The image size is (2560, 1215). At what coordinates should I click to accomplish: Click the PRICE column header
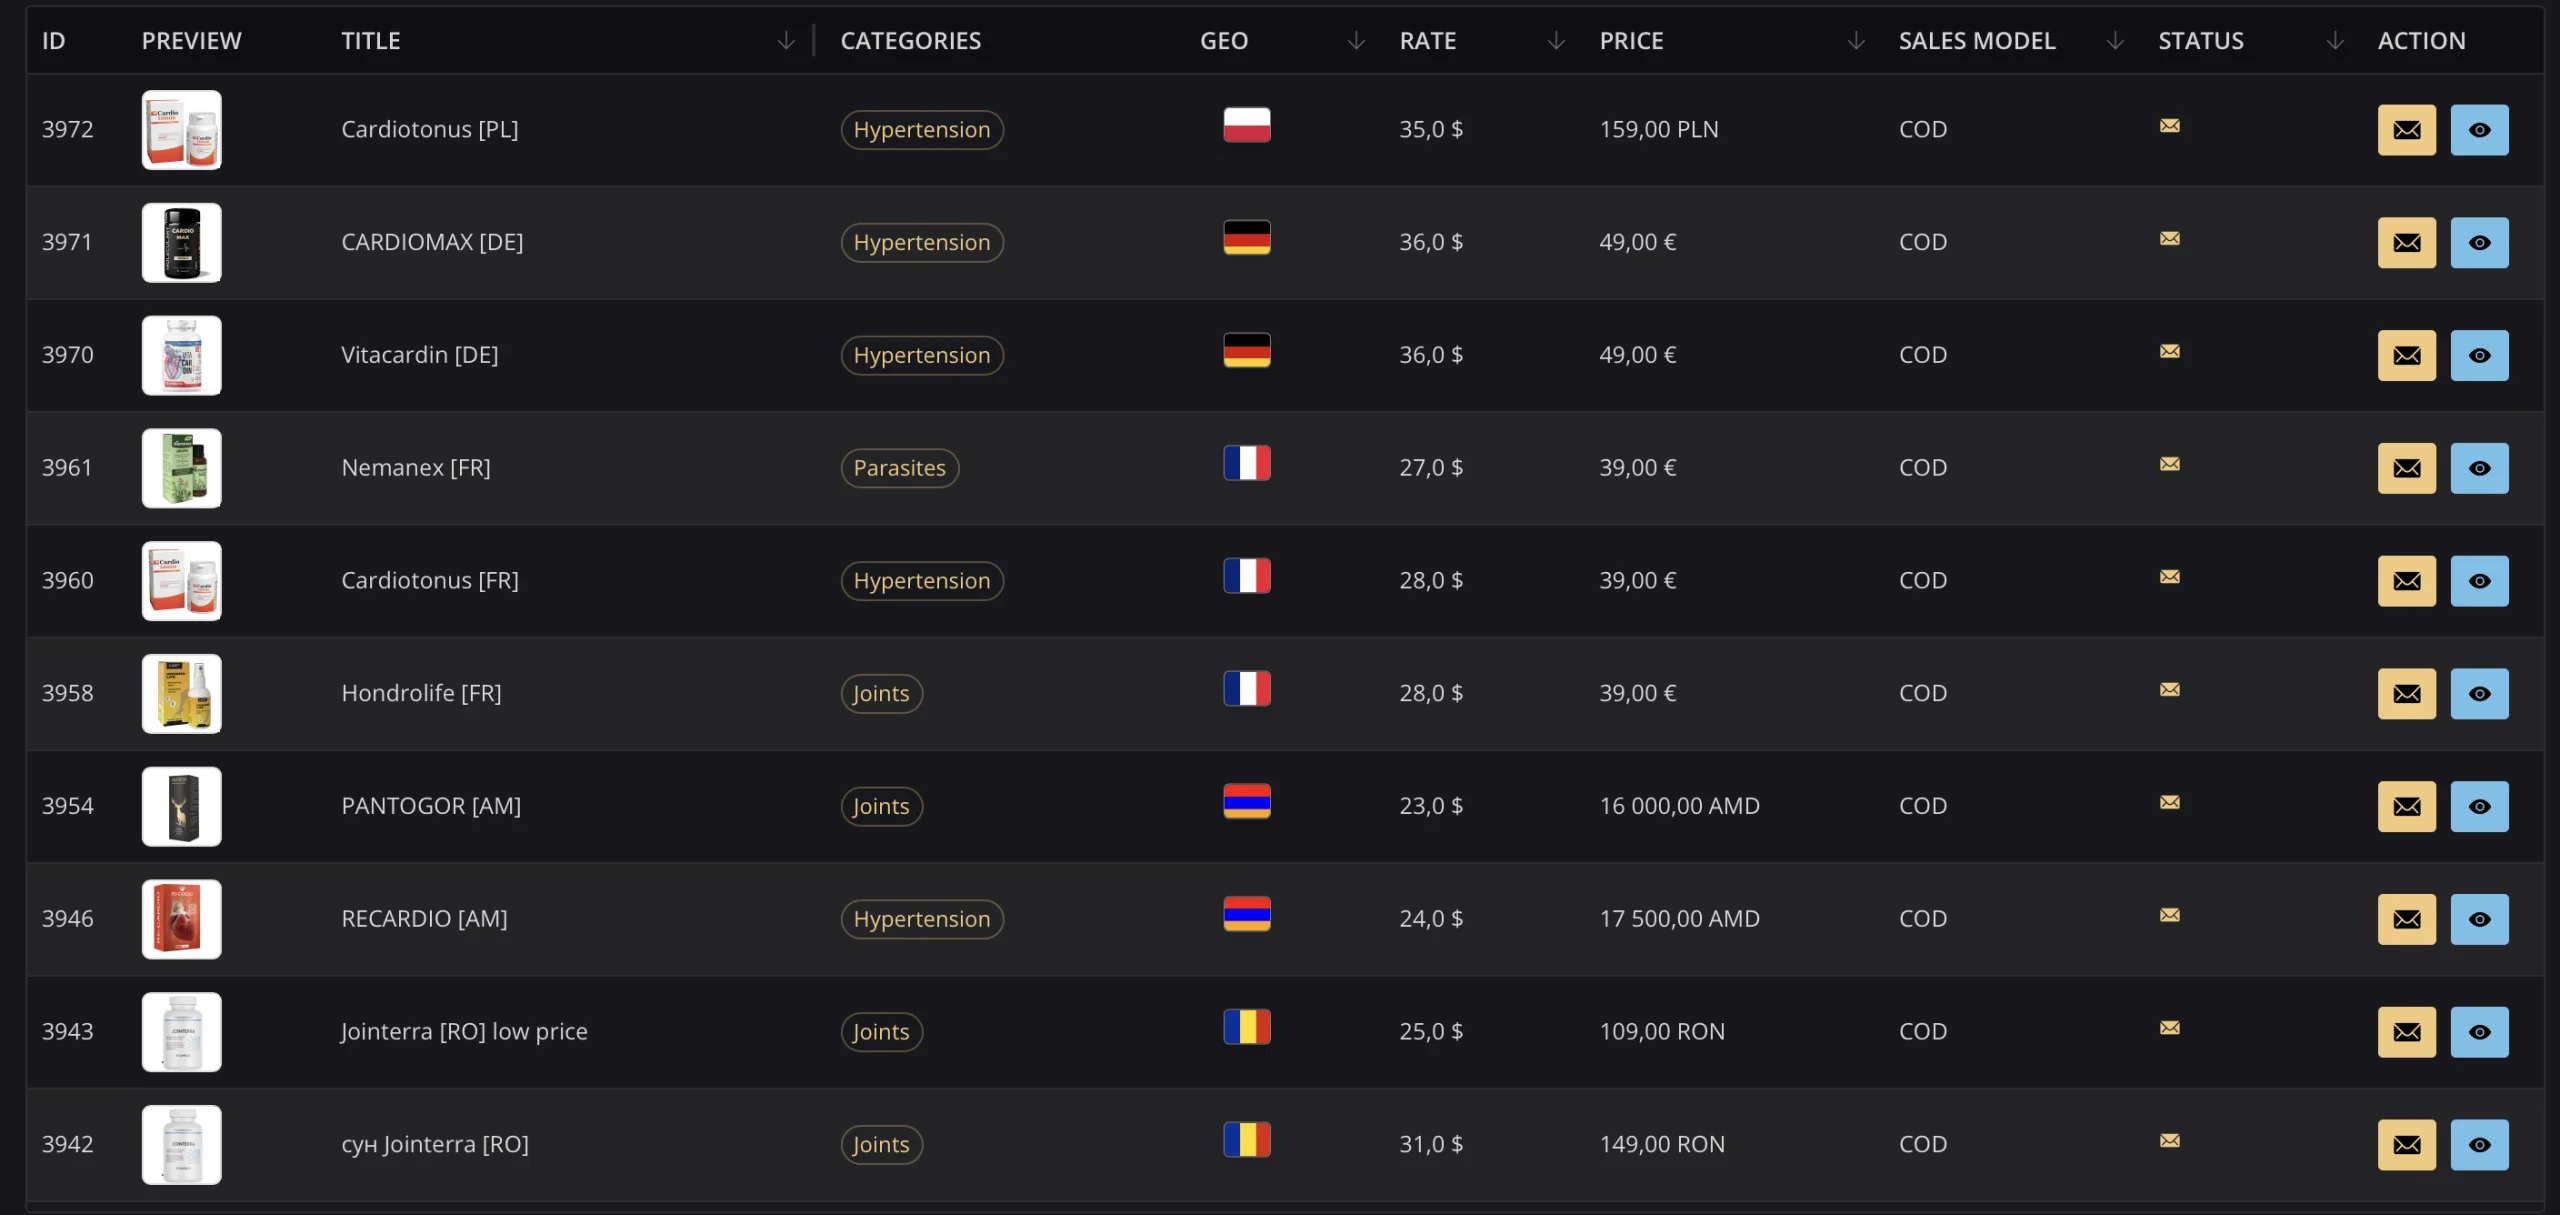pos(1631,41)
